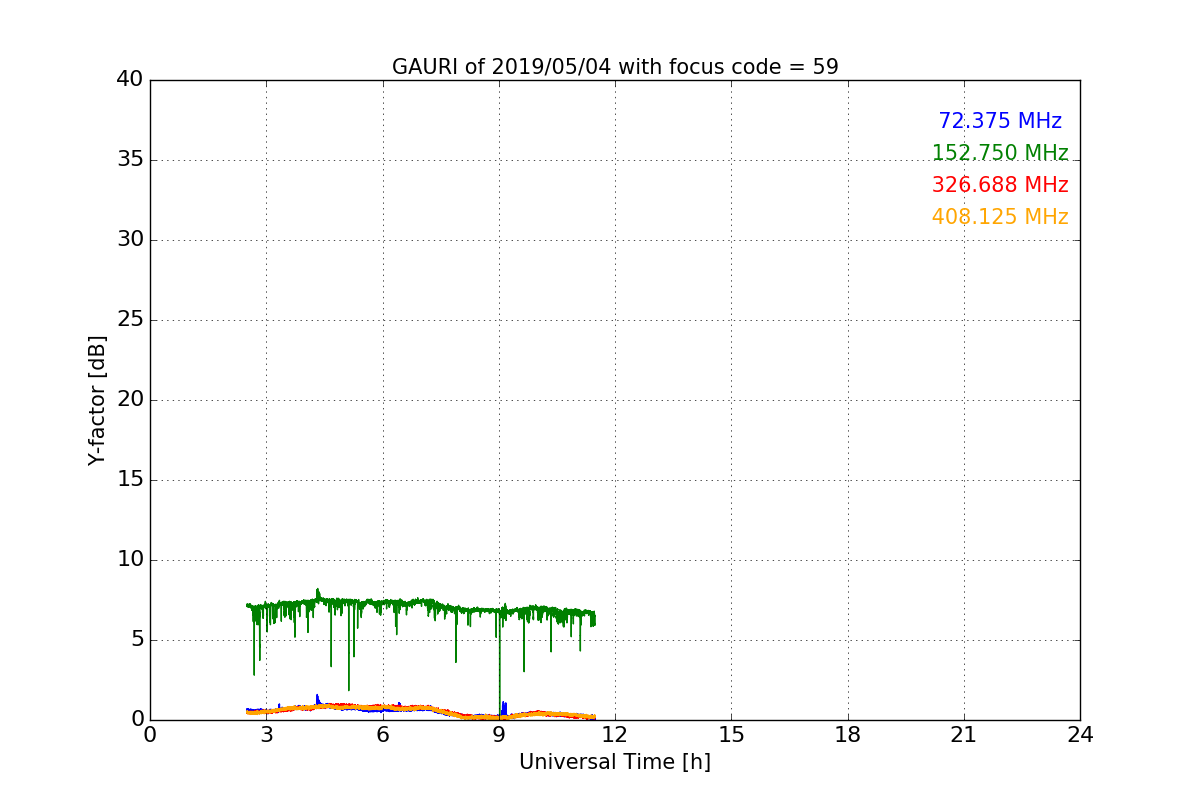Viewport: 1200px width, 800px height.
Task: Click the y-axis tick value 25
Action: click(x=130, y=320)
